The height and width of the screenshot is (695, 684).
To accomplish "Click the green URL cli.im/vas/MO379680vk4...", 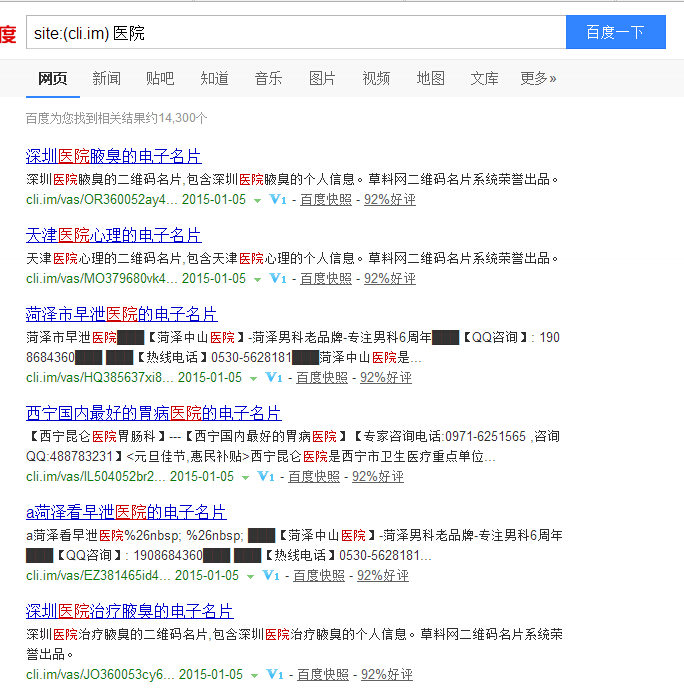I will pos(102,278).
